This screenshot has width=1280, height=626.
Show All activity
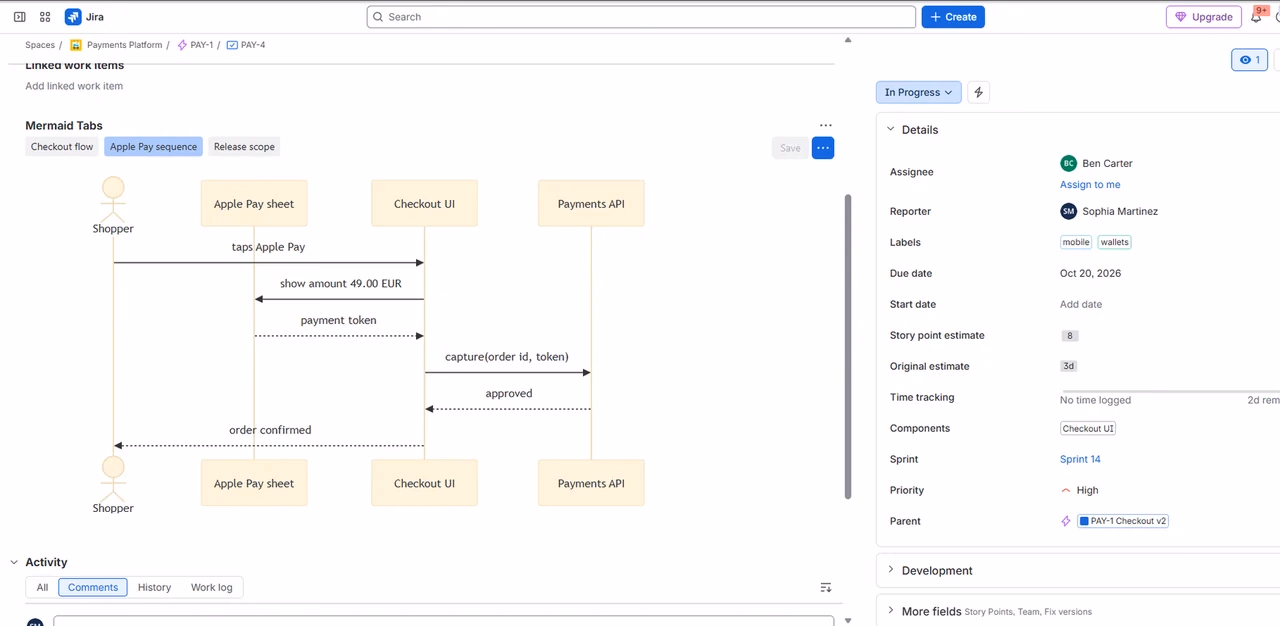coord(42,588)
